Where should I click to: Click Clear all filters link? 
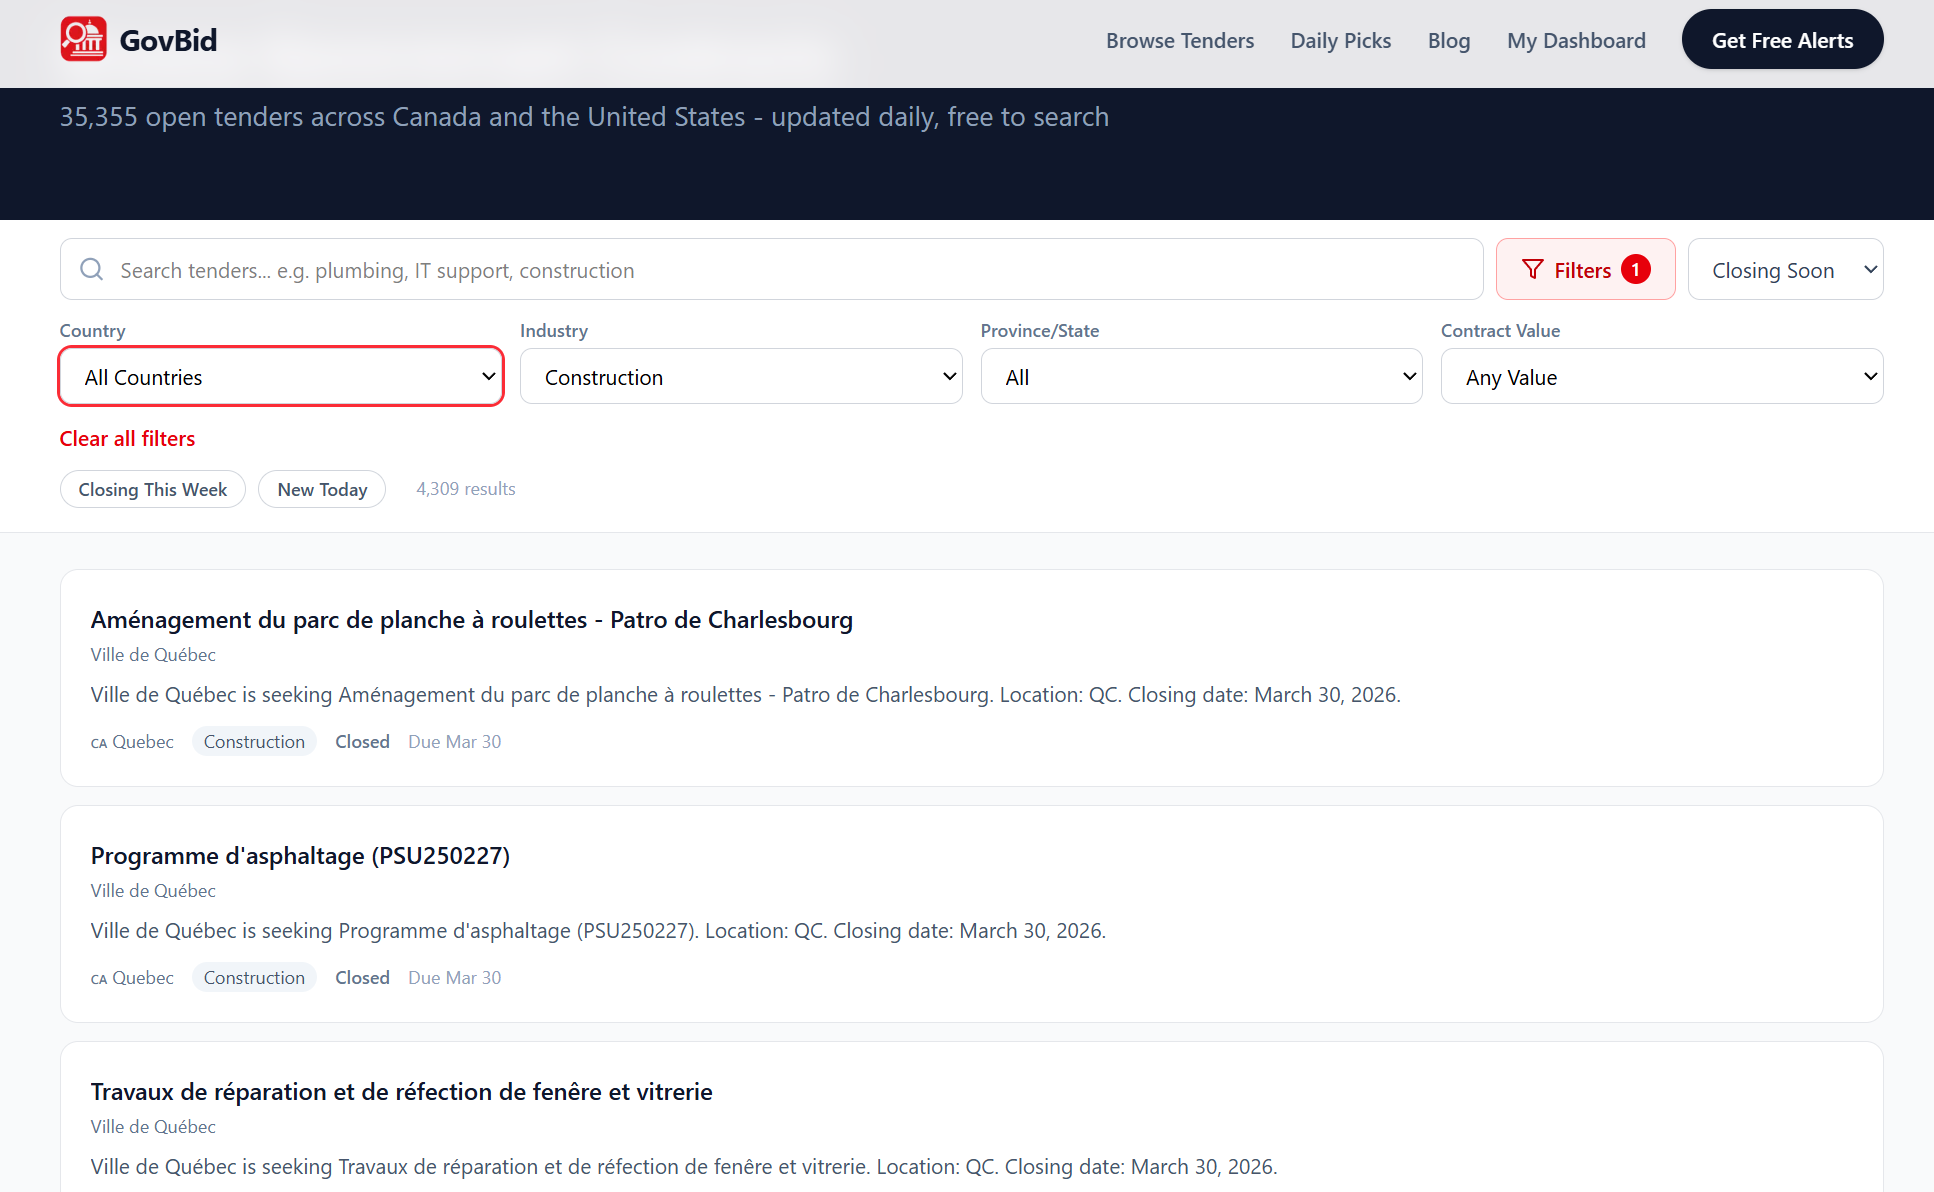127,439
